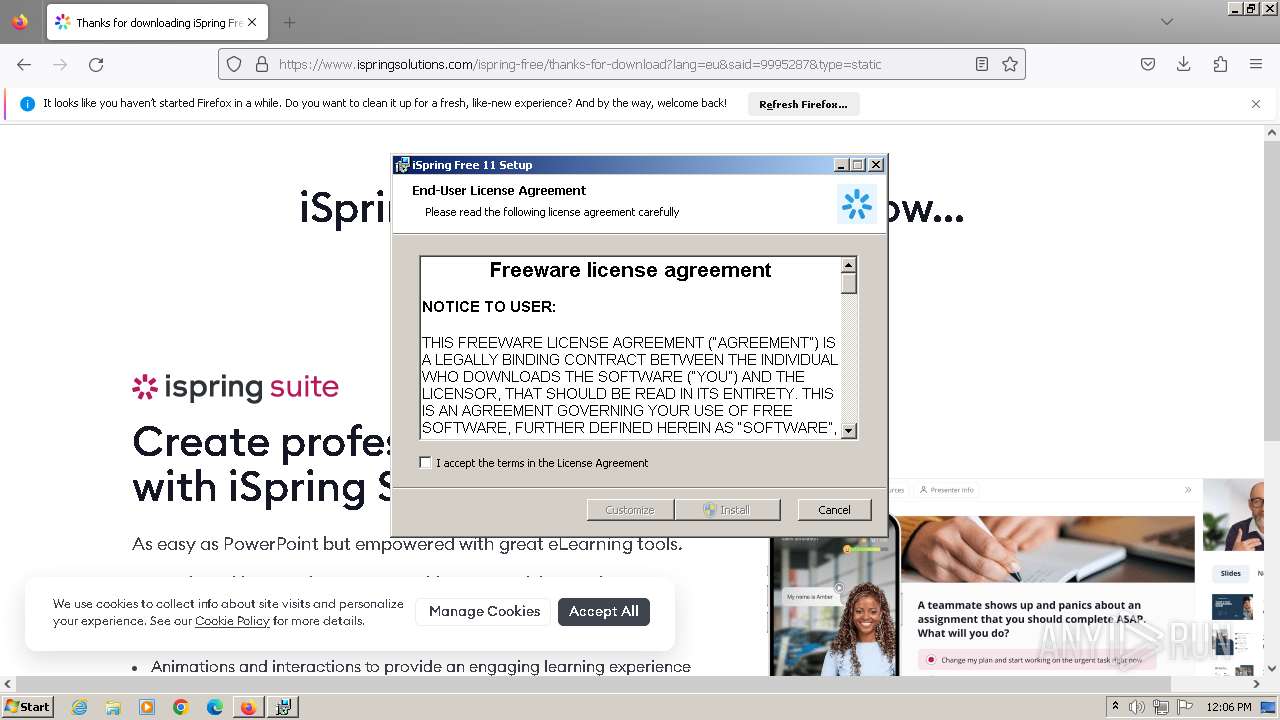The image size is (1280, 720).
Task: Bookmark this page with the star
Action: [x=1010, y=64]
